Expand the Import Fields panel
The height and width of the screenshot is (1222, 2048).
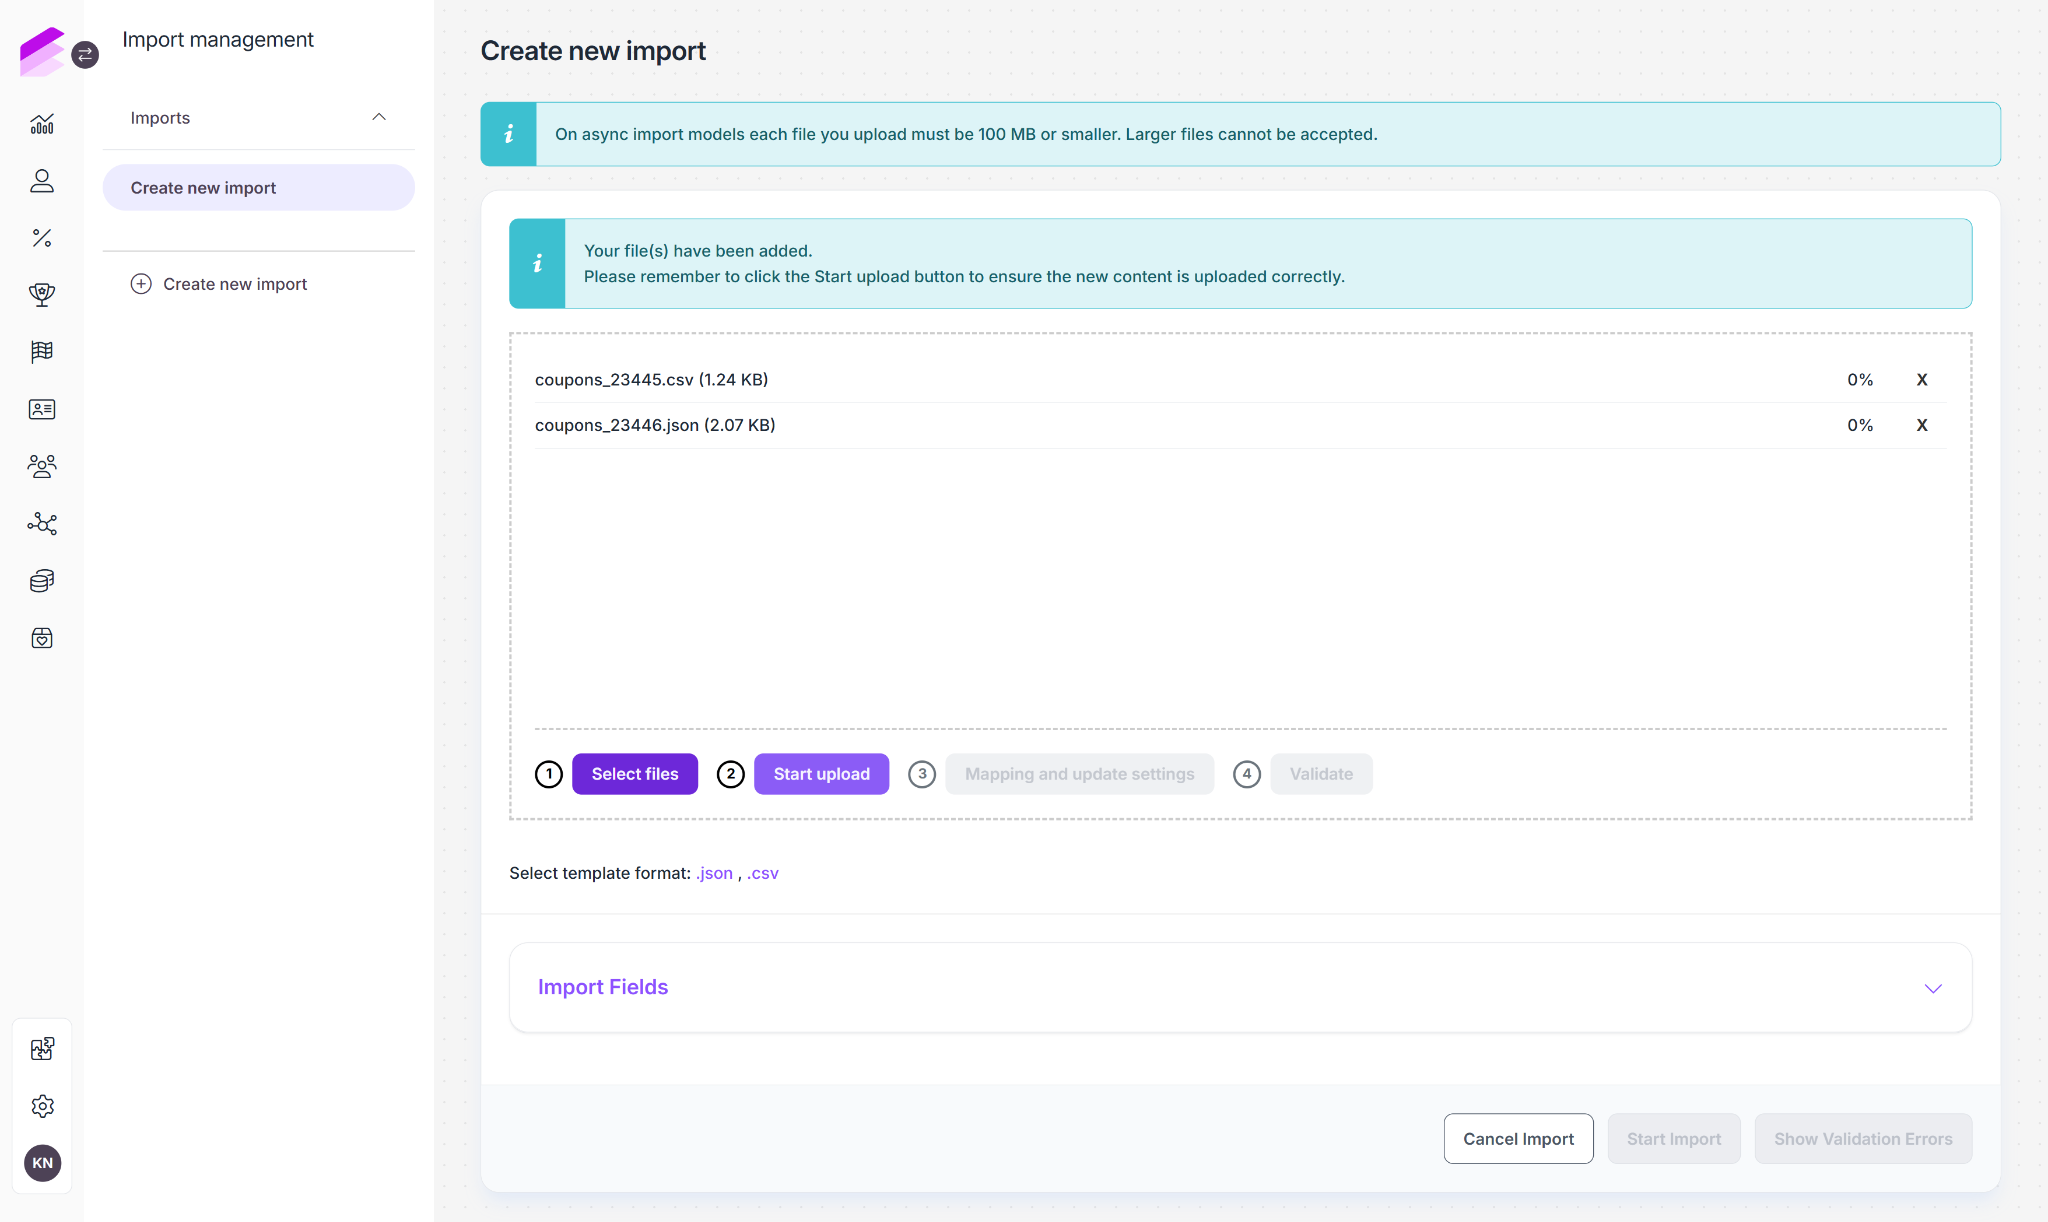pyautogui.click(x=1240, y=987)
